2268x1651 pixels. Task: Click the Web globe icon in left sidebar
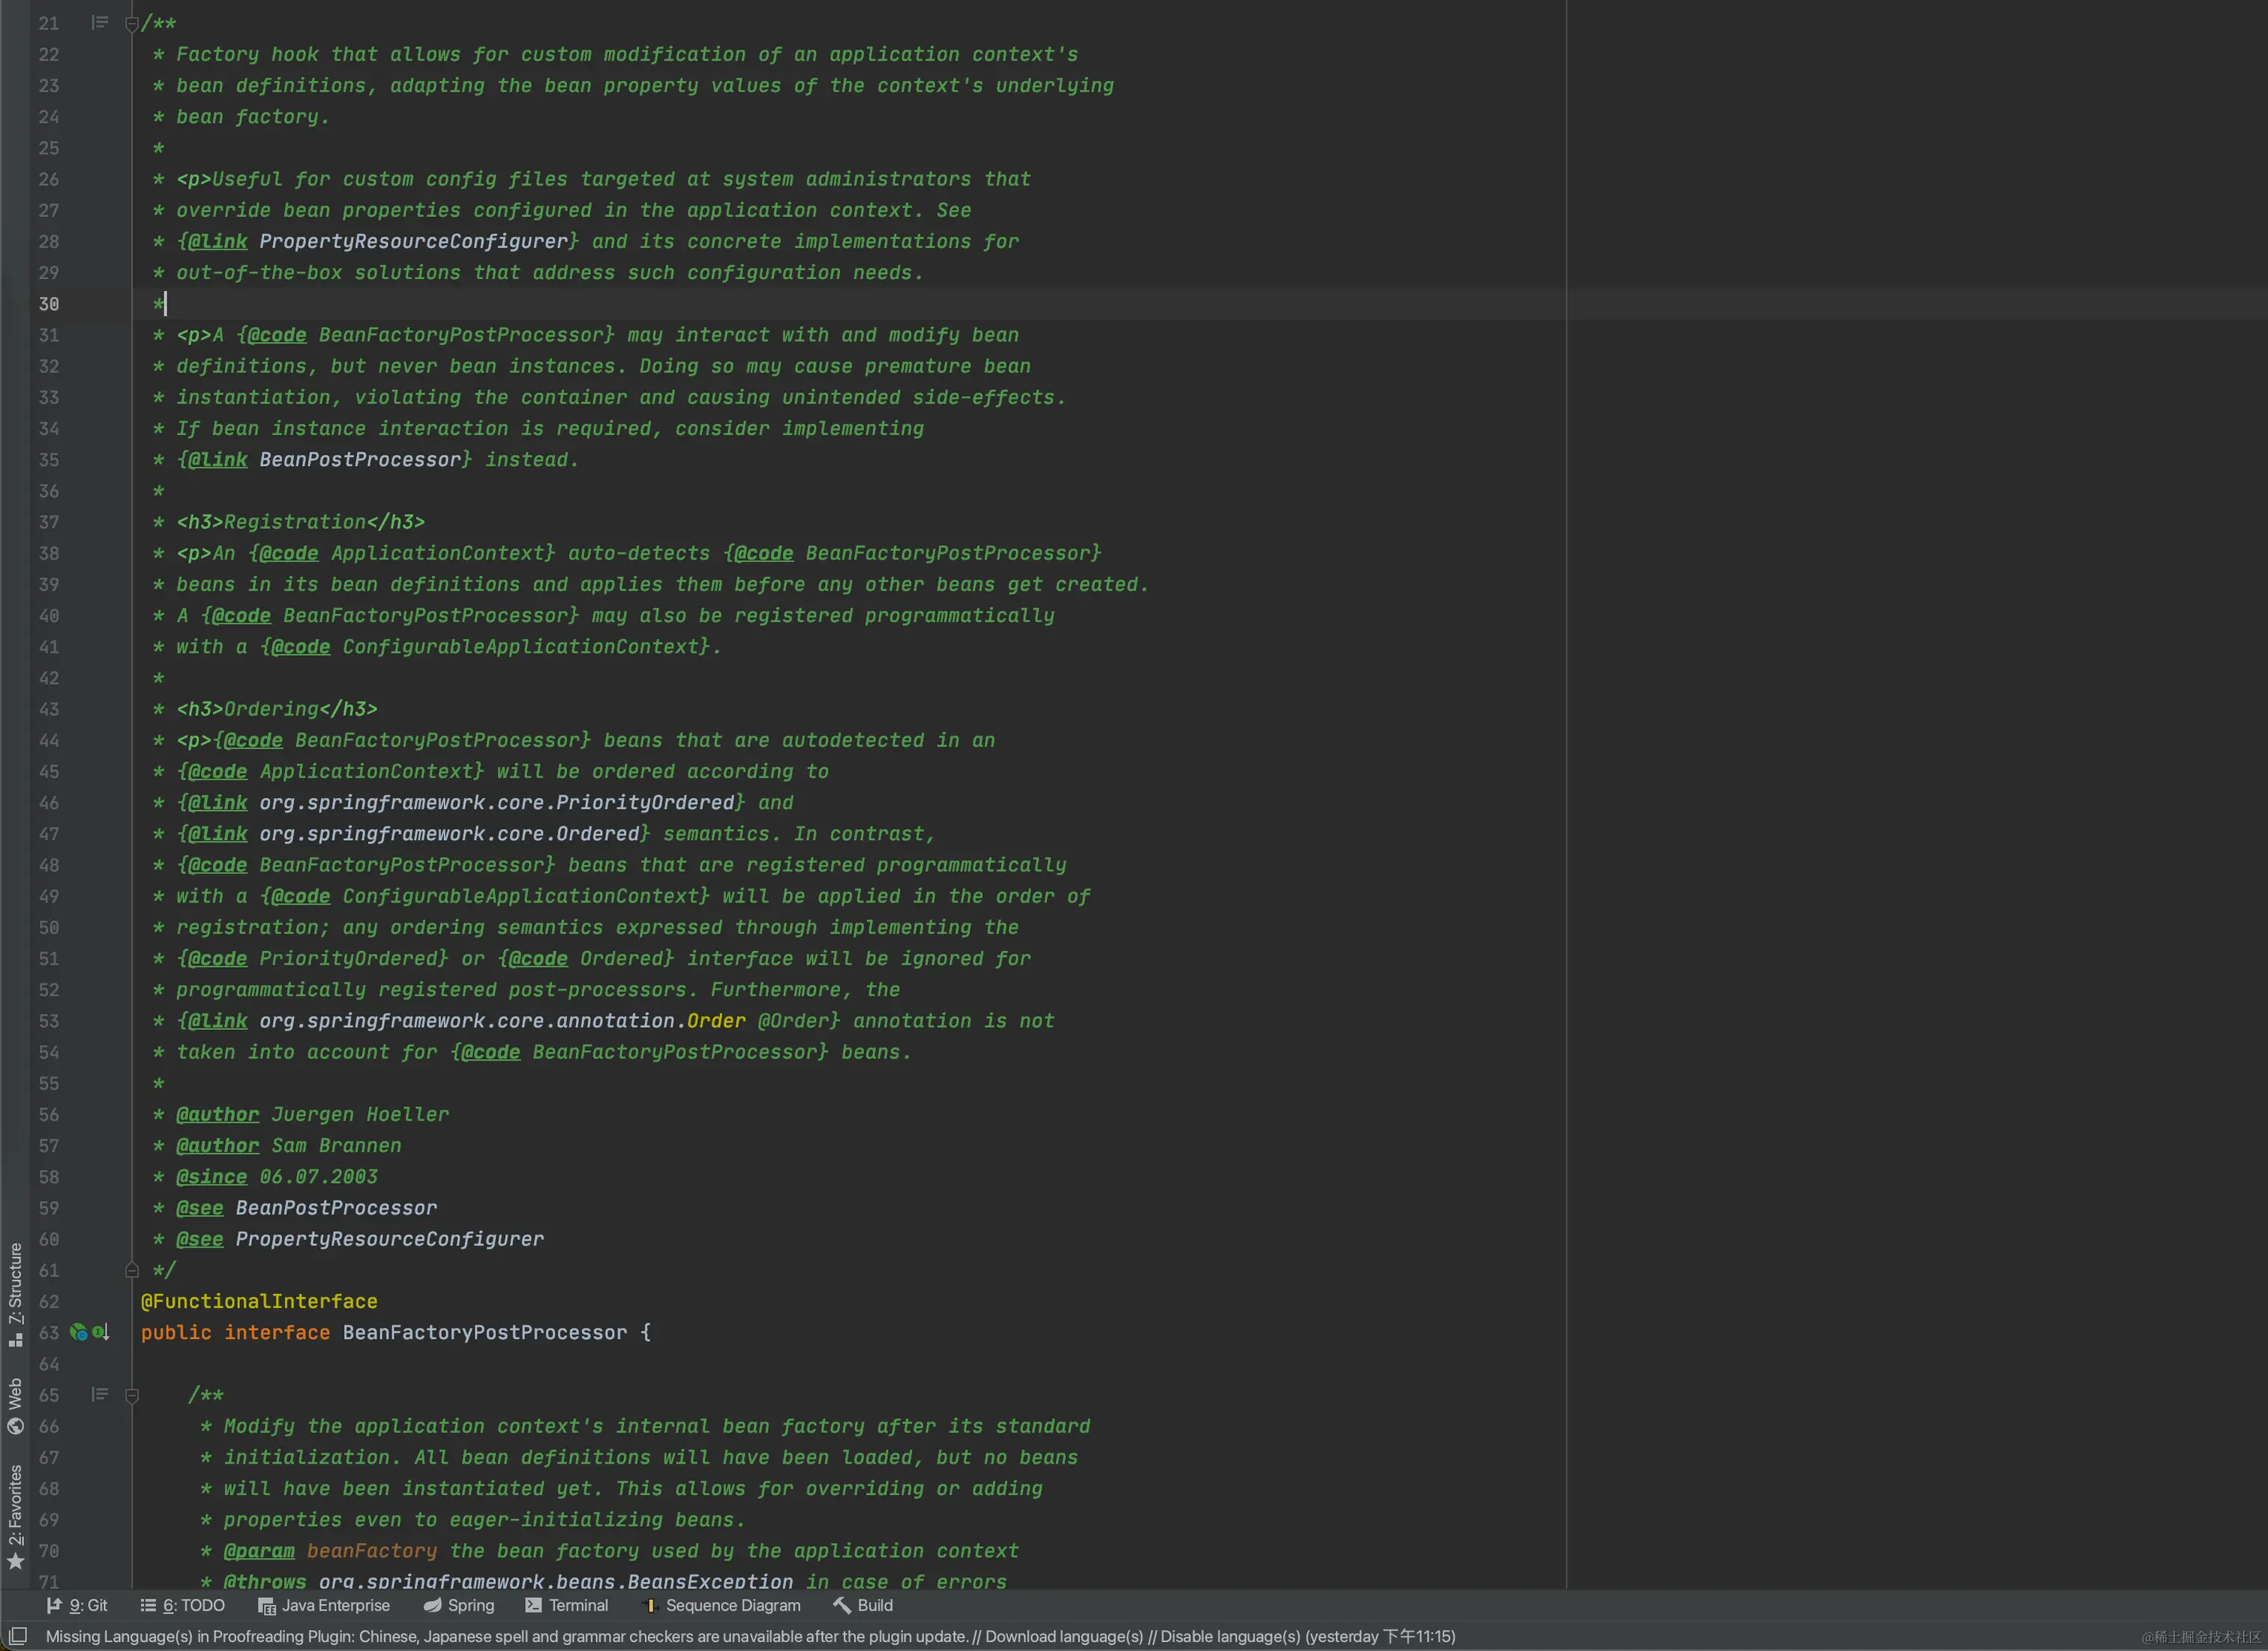(x=15, y=1426)
